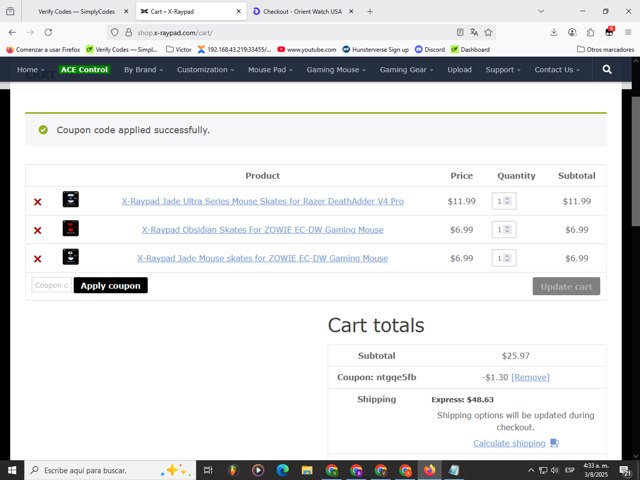The height and width of the screenshot is (480, 640).
Task: Open the Upload menu item
Action: pos(459,69)
